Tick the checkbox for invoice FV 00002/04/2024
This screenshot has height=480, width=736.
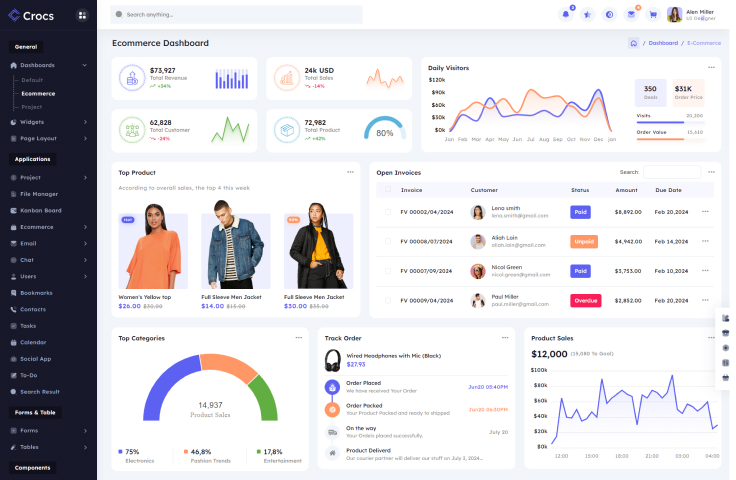(387, 212)
